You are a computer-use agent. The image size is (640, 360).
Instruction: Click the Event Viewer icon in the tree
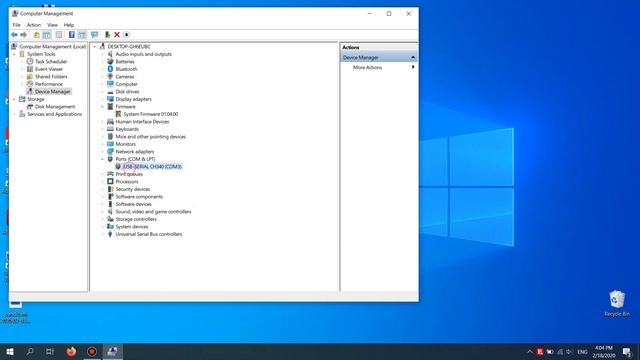(x=30, y=69)
